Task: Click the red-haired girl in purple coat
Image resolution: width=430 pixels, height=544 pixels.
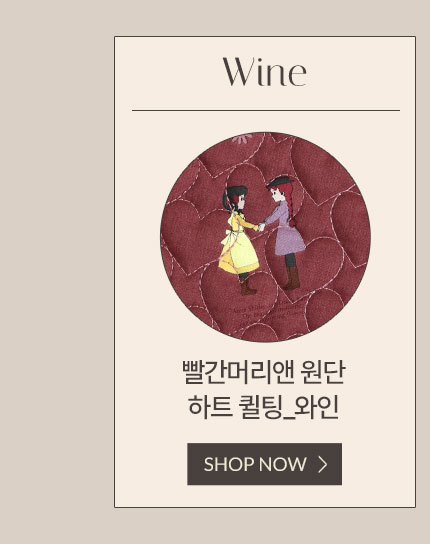Action: 283,233
